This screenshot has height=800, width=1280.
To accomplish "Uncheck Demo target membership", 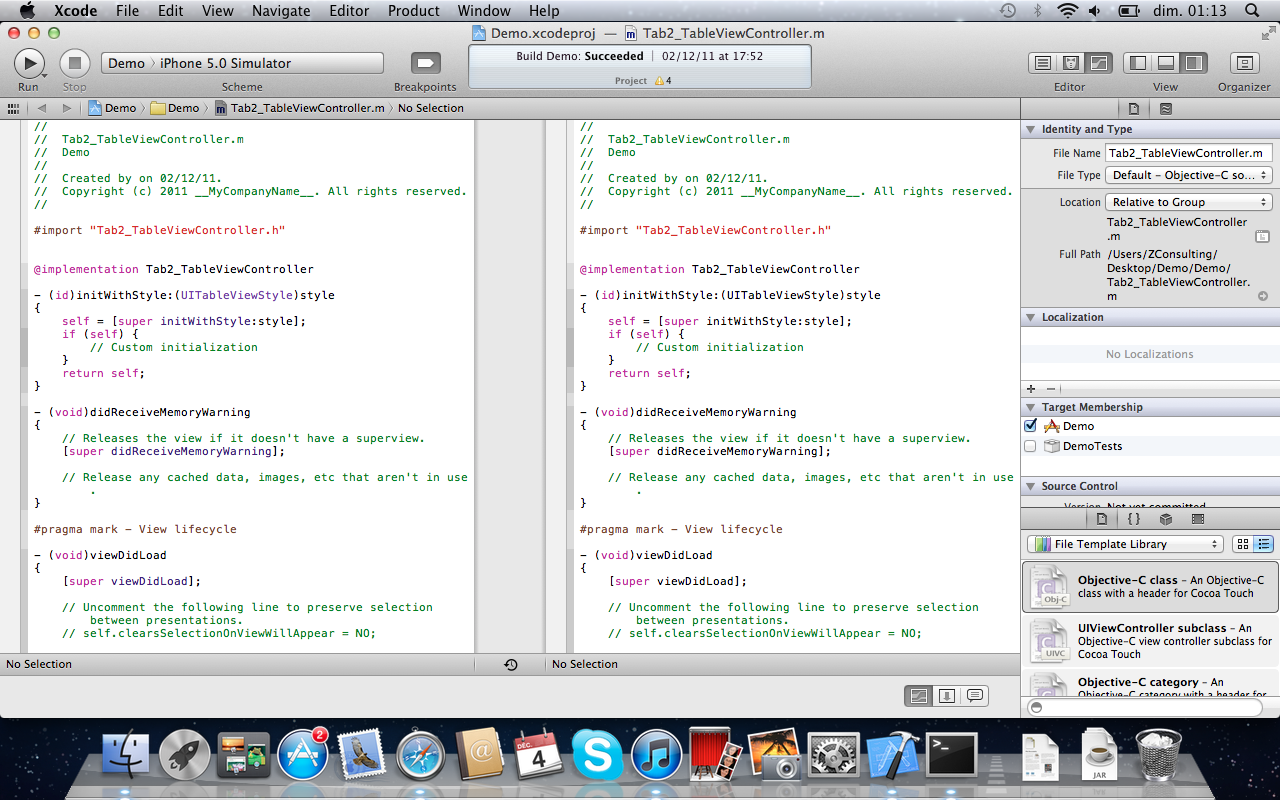I will [1031, 426].
